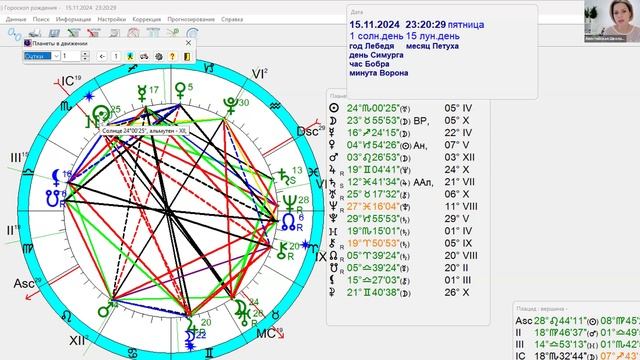Image resolution: width=640 pixels, height=360 pixels.
Task: Click the Venus glyph at 5 on chart
Action: (180, 91)
